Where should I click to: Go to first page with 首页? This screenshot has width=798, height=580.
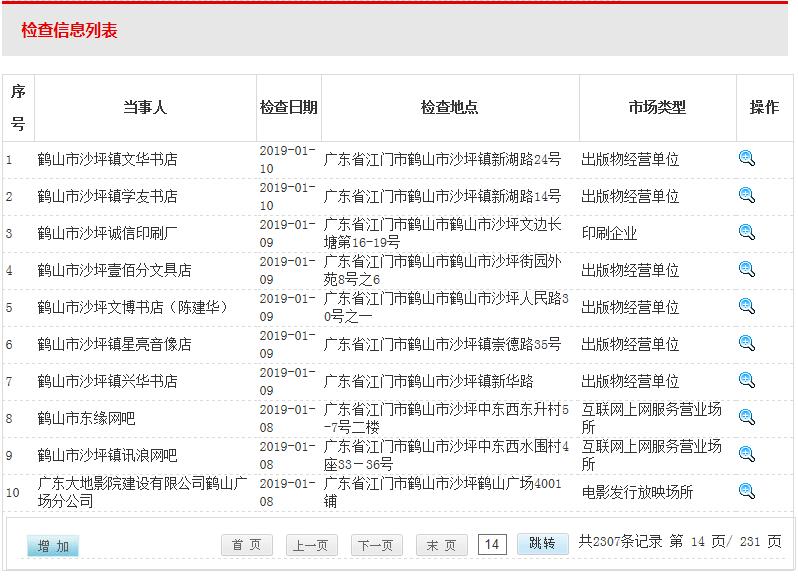(246, 545)
